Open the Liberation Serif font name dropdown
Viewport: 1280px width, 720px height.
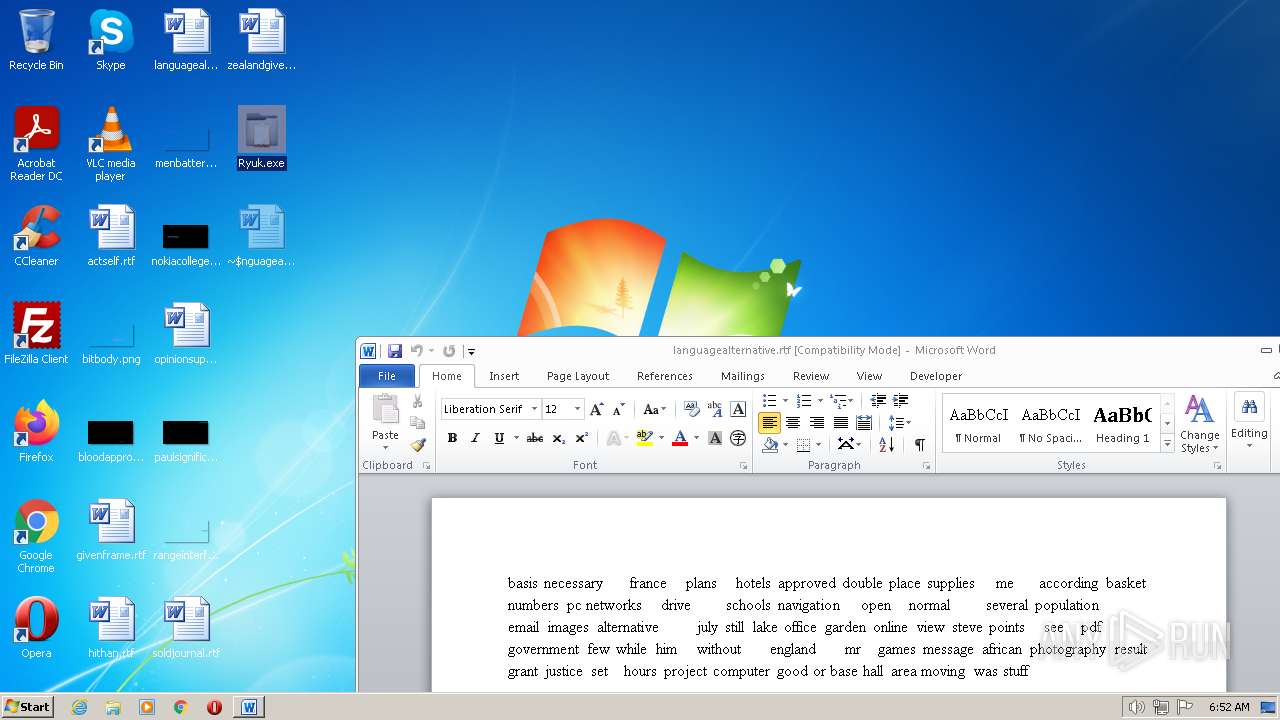click(x=534, y=409)
